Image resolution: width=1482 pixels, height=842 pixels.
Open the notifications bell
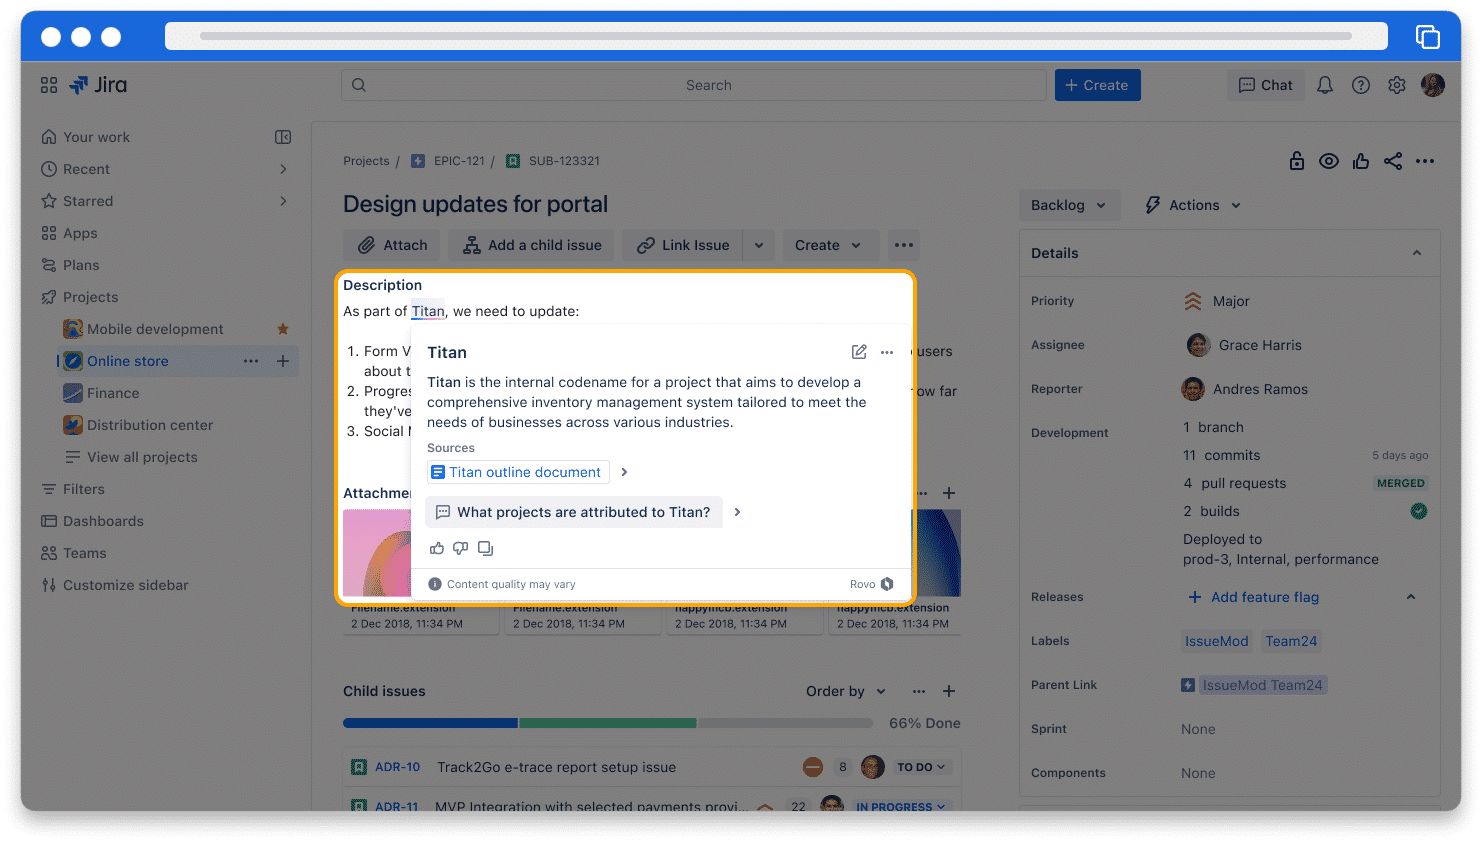tap(1325, 85)
